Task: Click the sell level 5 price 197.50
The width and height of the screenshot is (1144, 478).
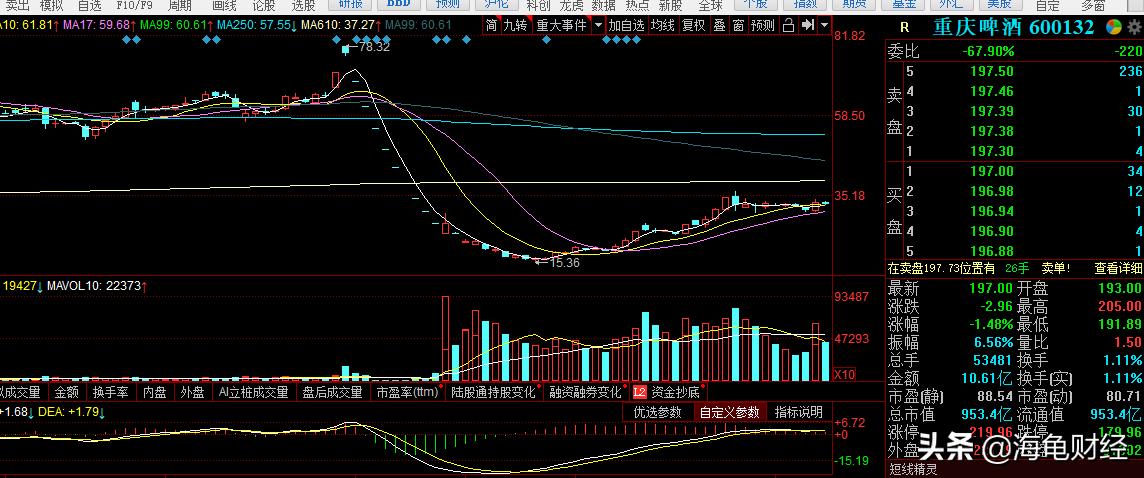Action: 992,72
